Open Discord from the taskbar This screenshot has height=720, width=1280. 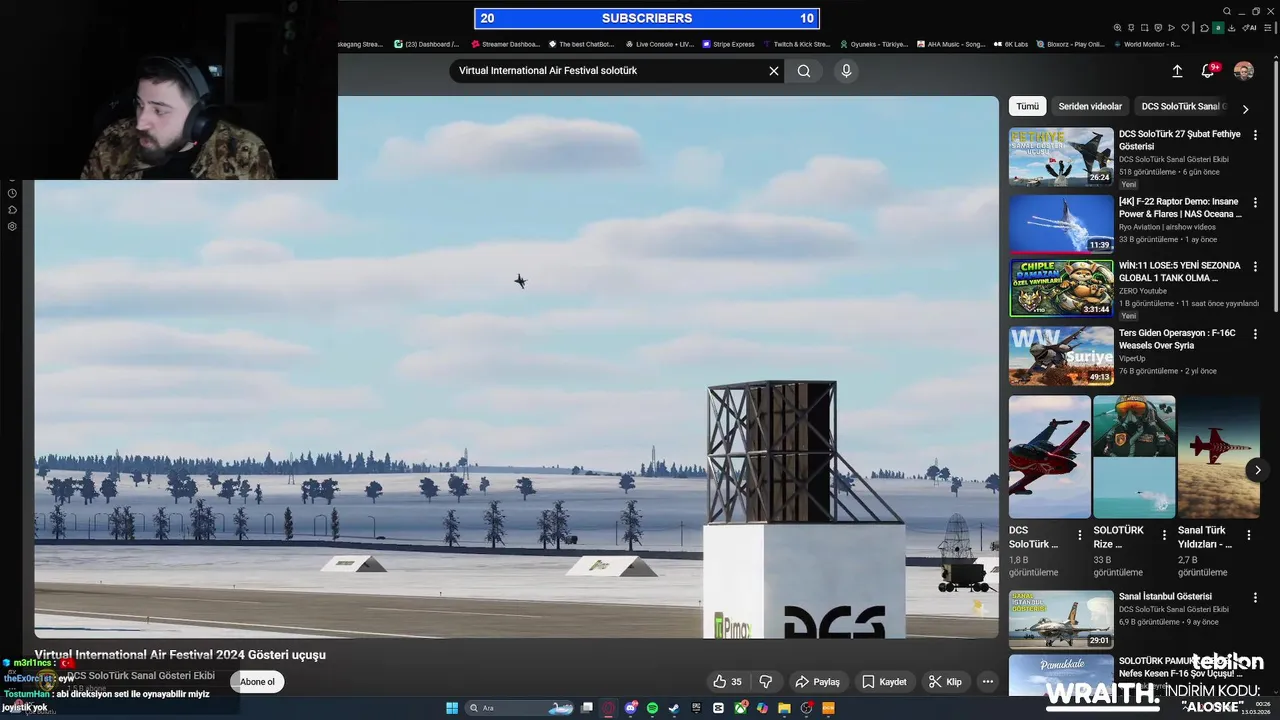[631, 708]
